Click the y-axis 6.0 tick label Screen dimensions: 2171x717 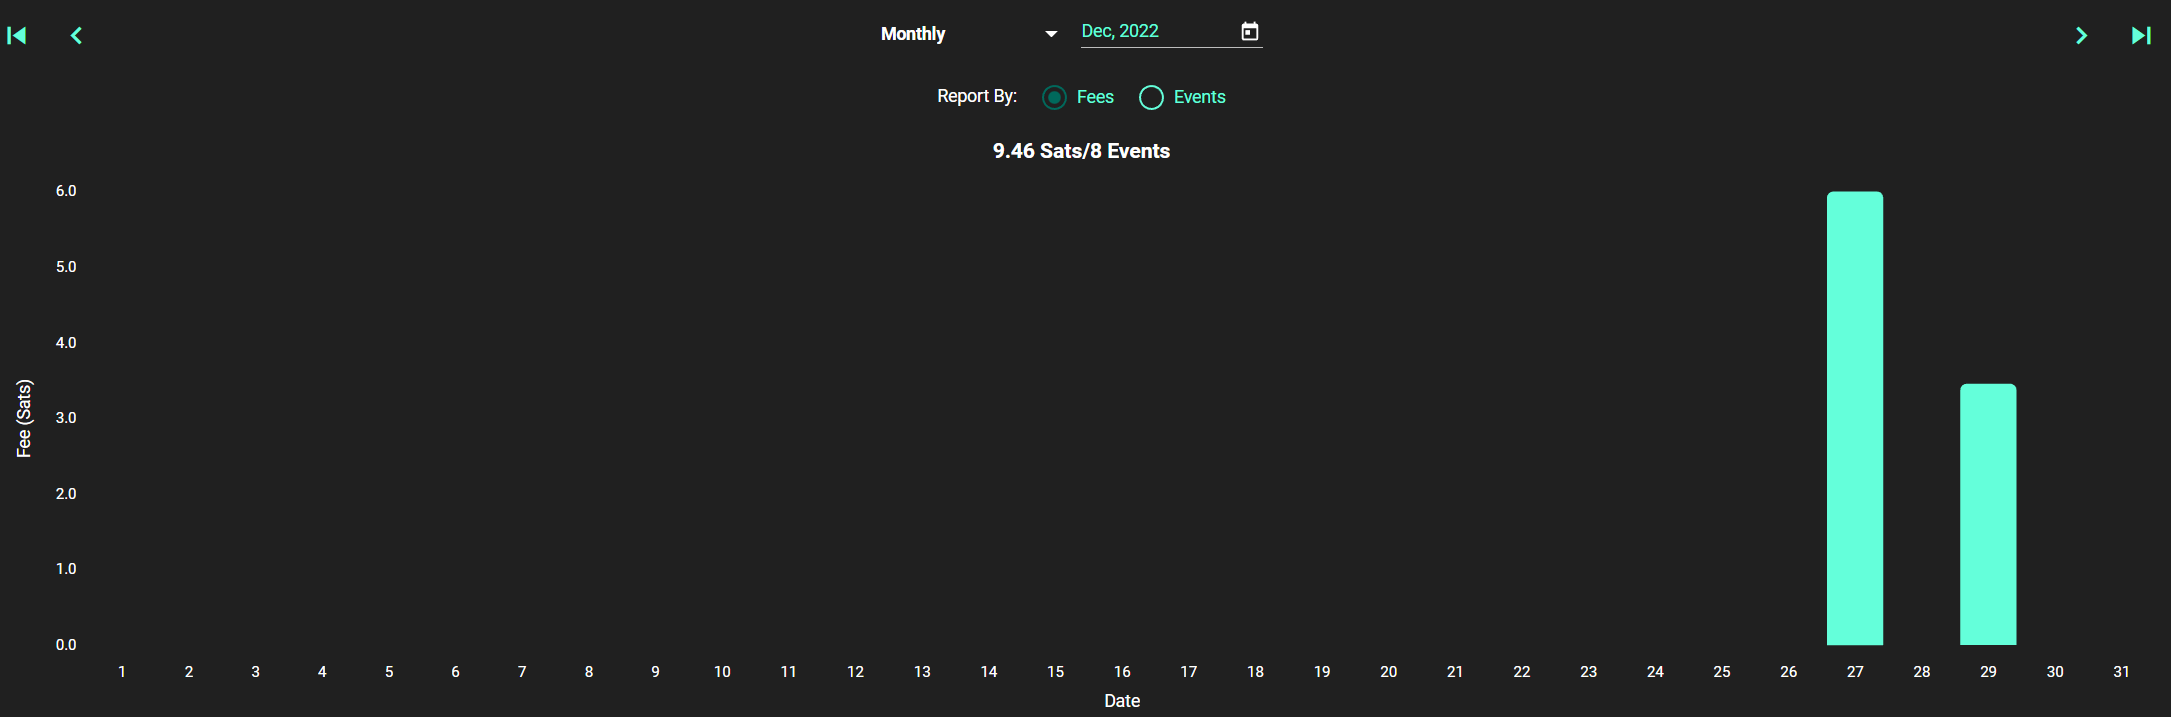(66, 191)
